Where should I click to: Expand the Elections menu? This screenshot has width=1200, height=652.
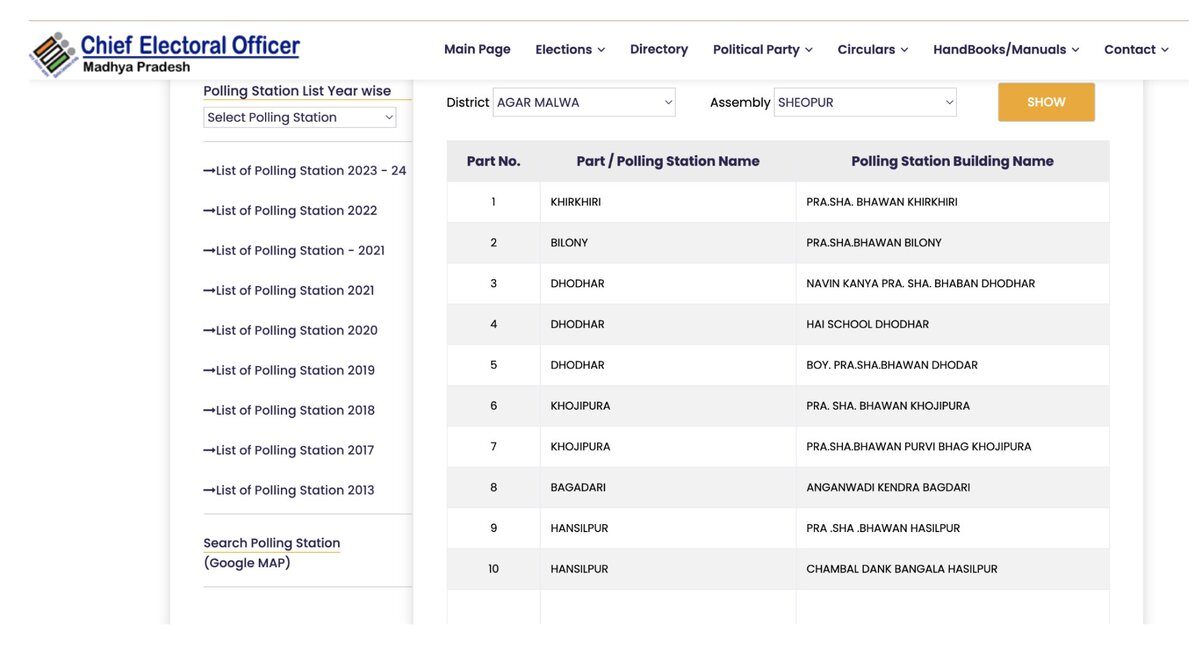click(x=570, y=49)
